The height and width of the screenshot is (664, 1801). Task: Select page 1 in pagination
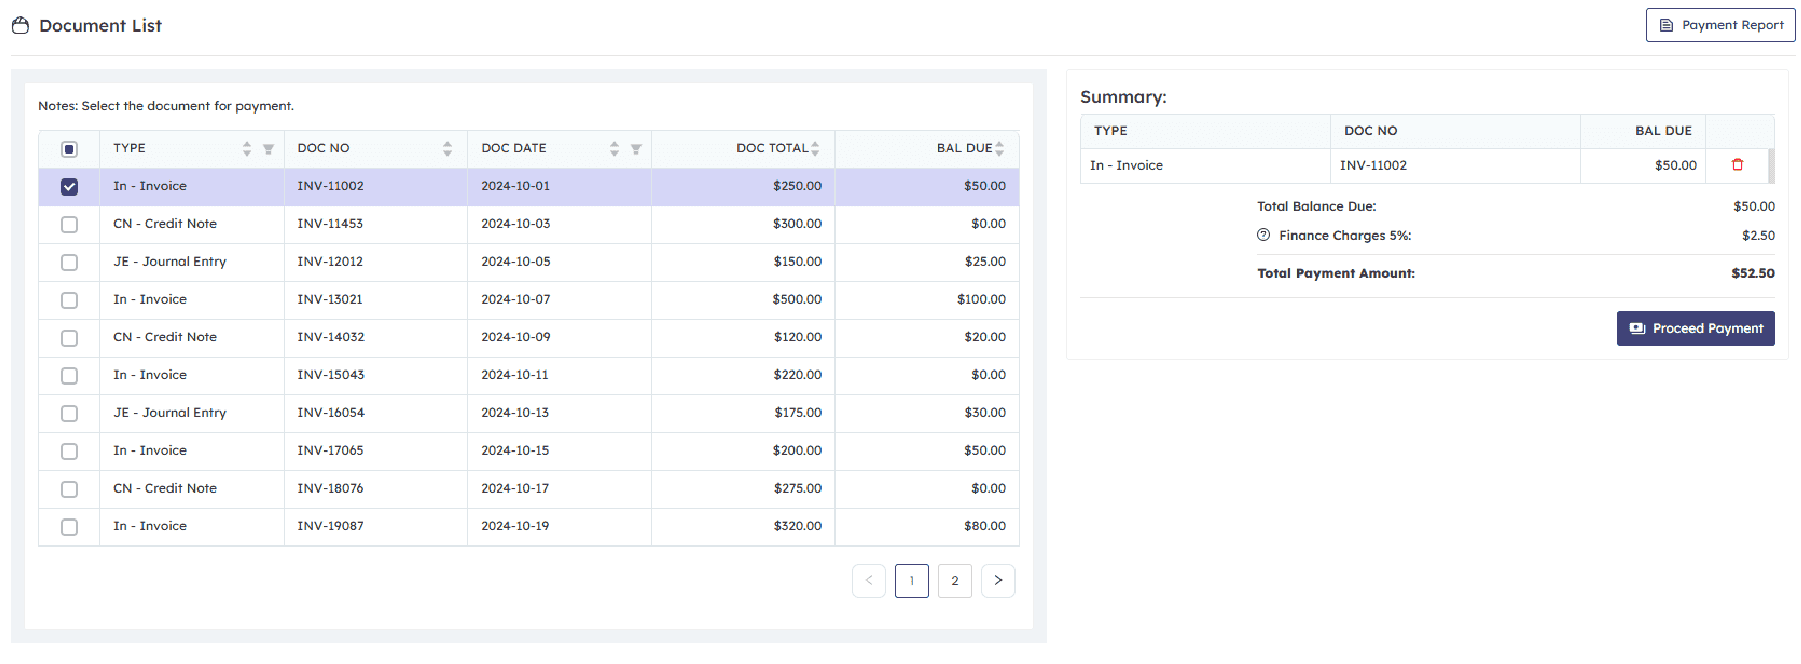tap(912, 581)
